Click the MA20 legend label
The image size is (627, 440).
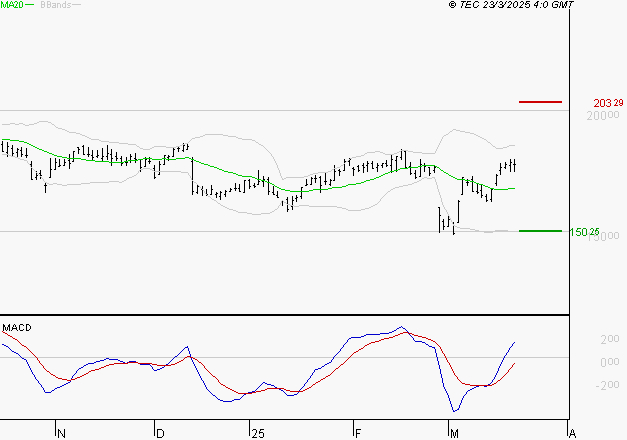click(x=12, y=6)
